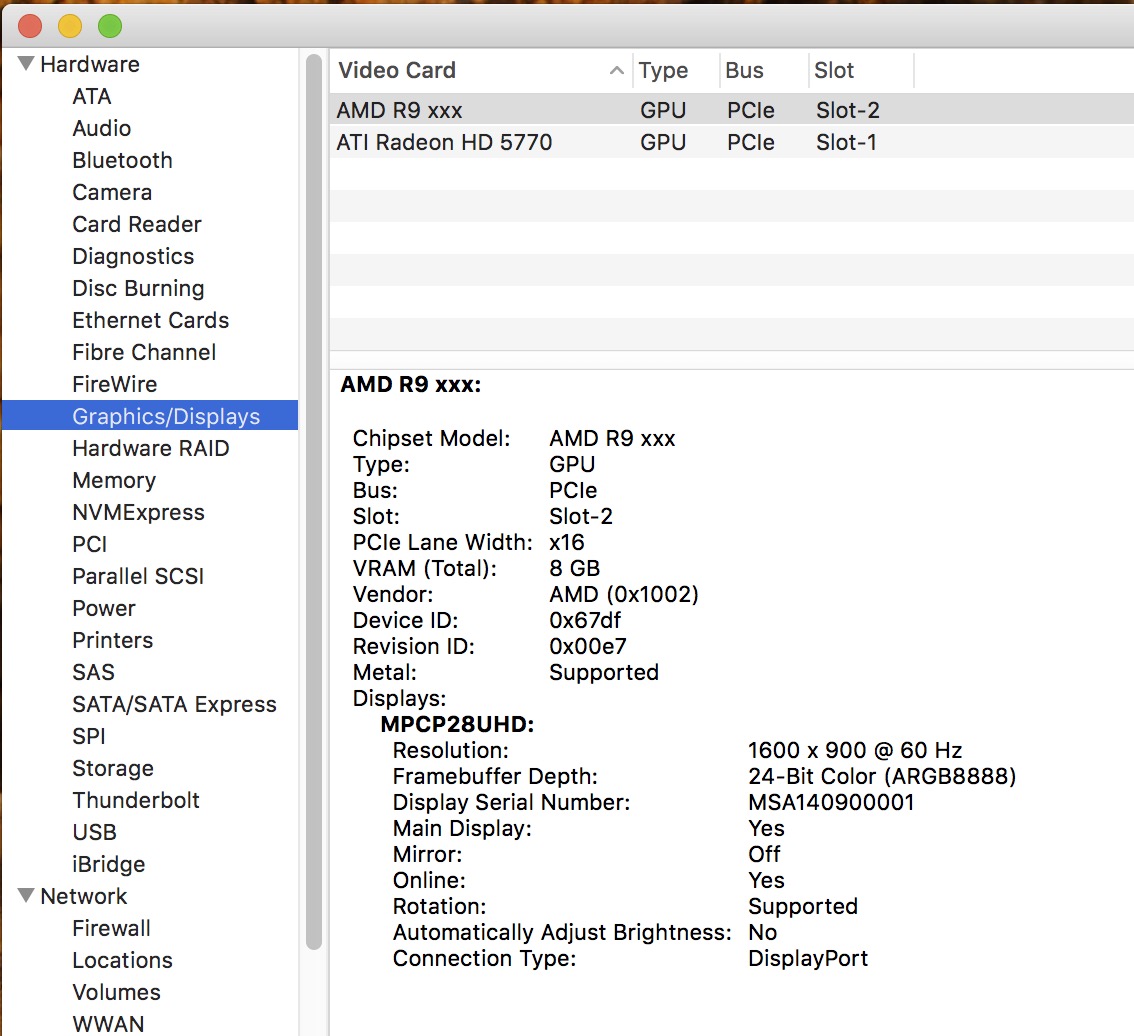Select FireWire in the sidebar

pos(114,384)
